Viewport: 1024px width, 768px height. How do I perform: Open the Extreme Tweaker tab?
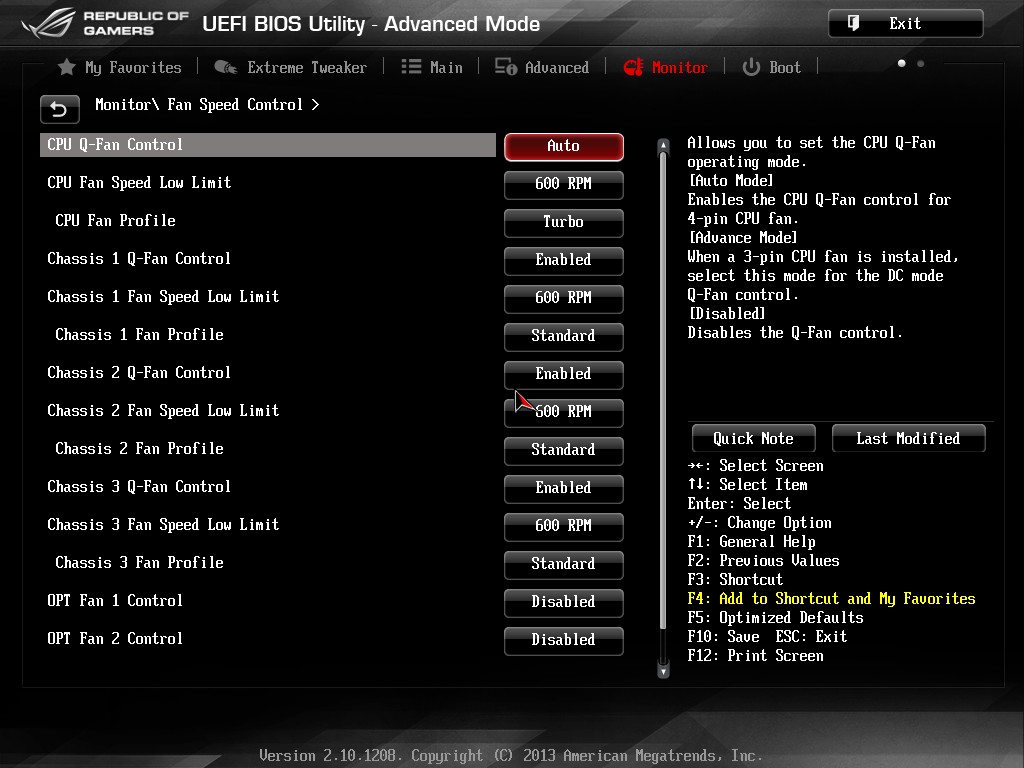[291, 67]
